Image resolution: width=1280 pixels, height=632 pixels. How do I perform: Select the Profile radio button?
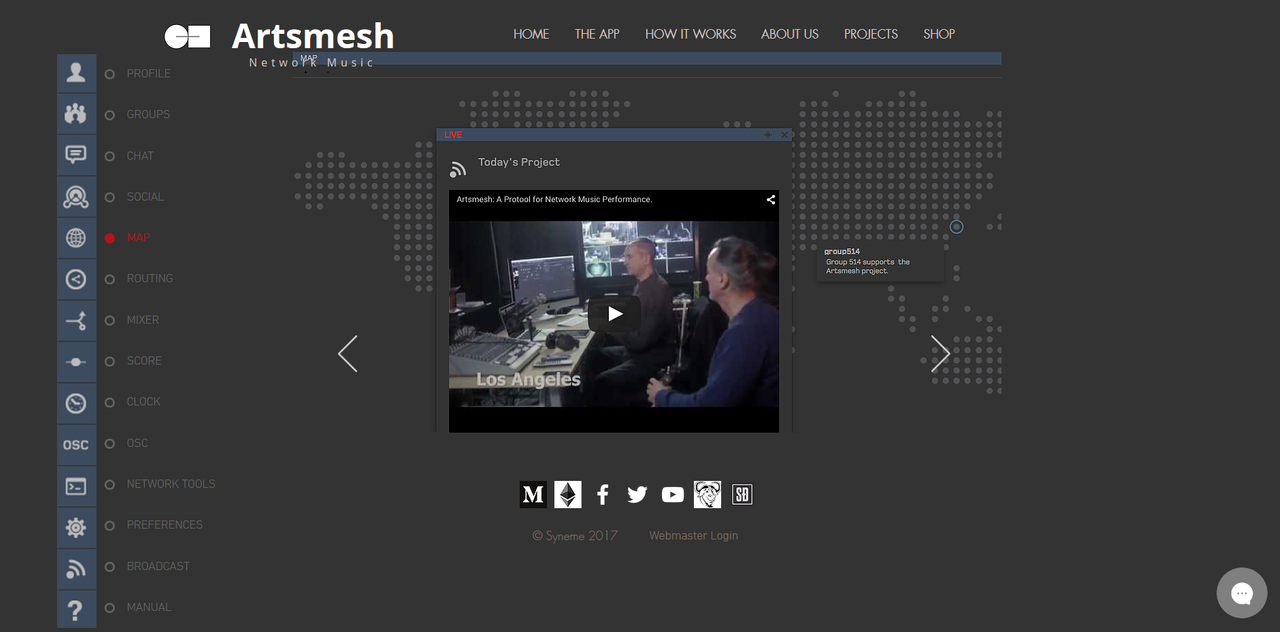110,74
